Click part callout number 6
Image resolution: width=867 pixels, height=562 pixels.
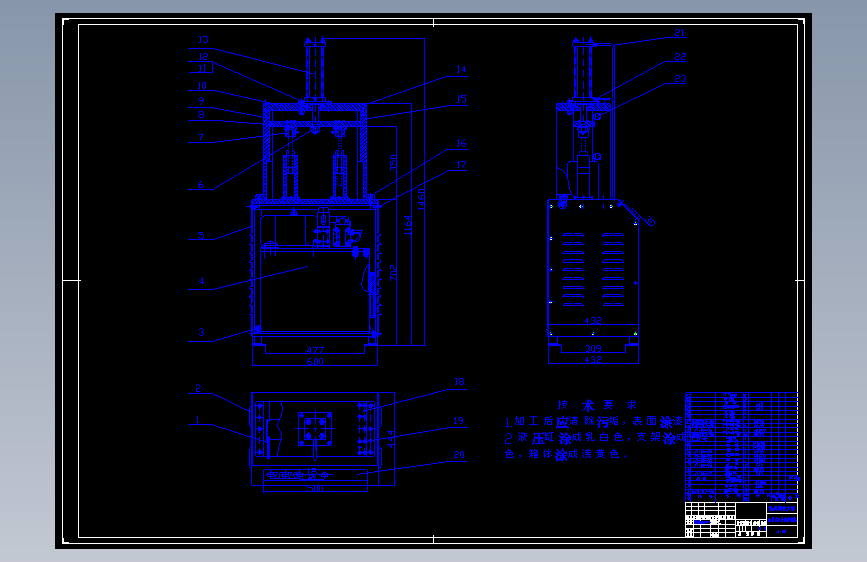[201, 185]
